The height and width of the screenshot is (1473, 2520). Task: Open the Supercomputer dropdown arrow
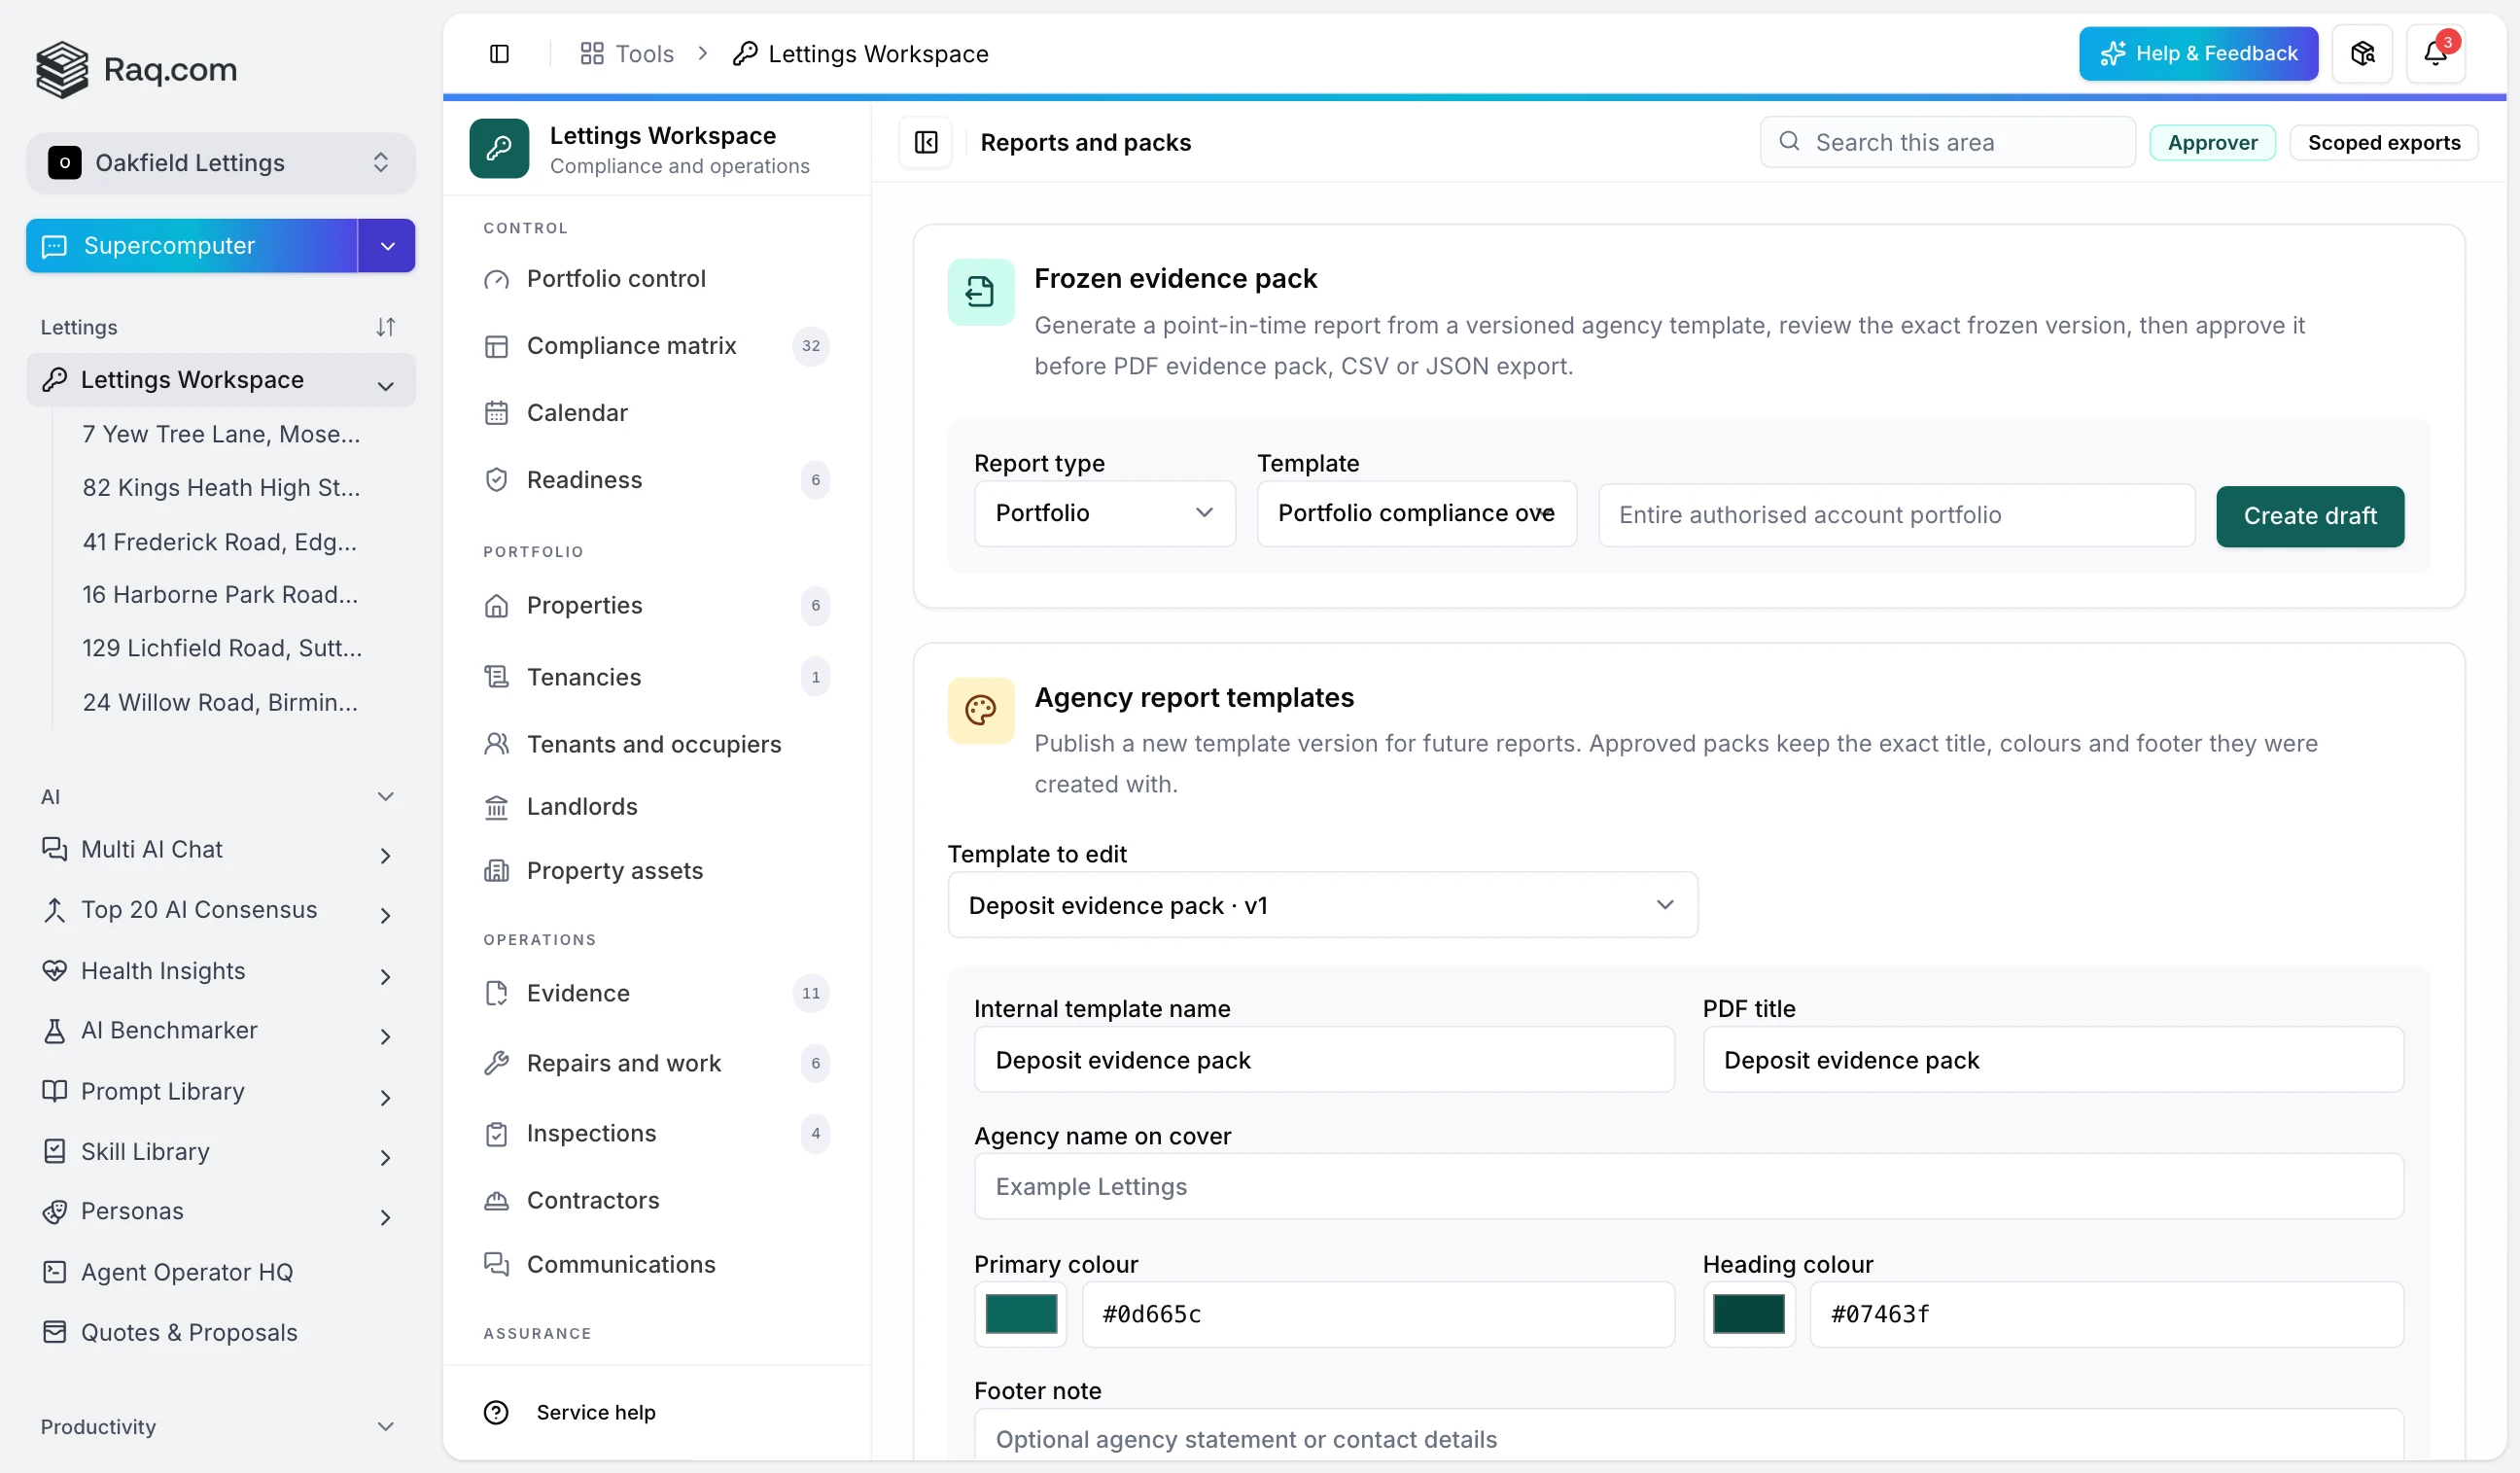pyautogui.click(x=387, y=246)
